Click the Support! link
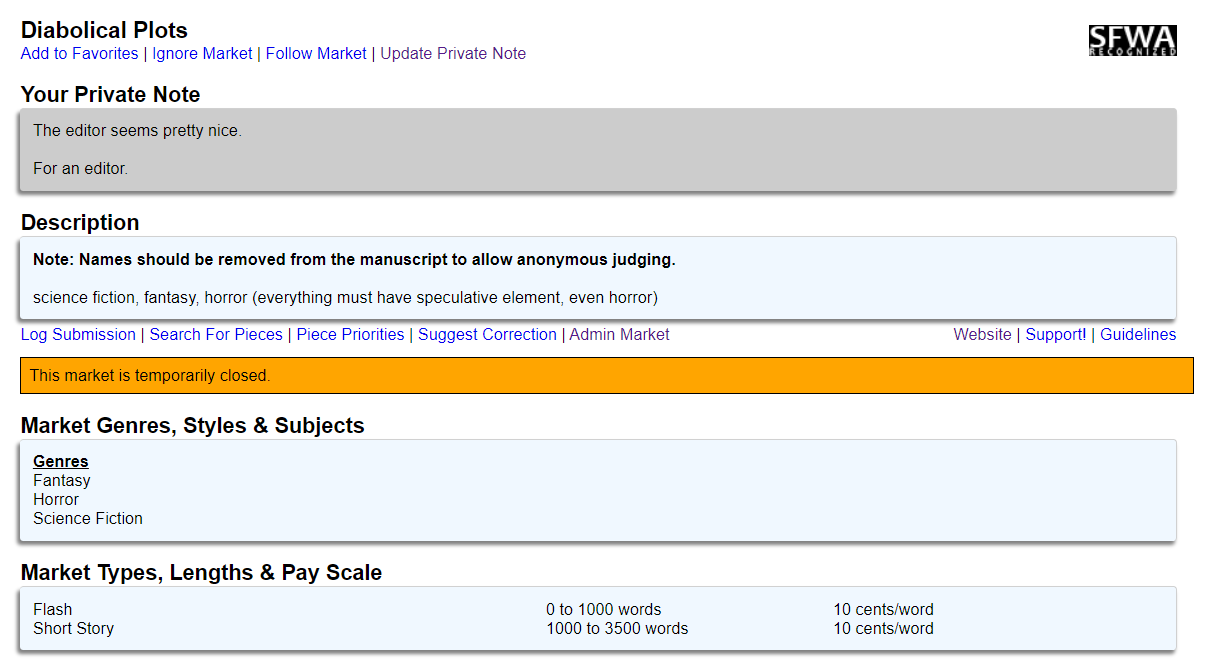The height and width of the screenshot is (667, 1224). [1056, 335]
